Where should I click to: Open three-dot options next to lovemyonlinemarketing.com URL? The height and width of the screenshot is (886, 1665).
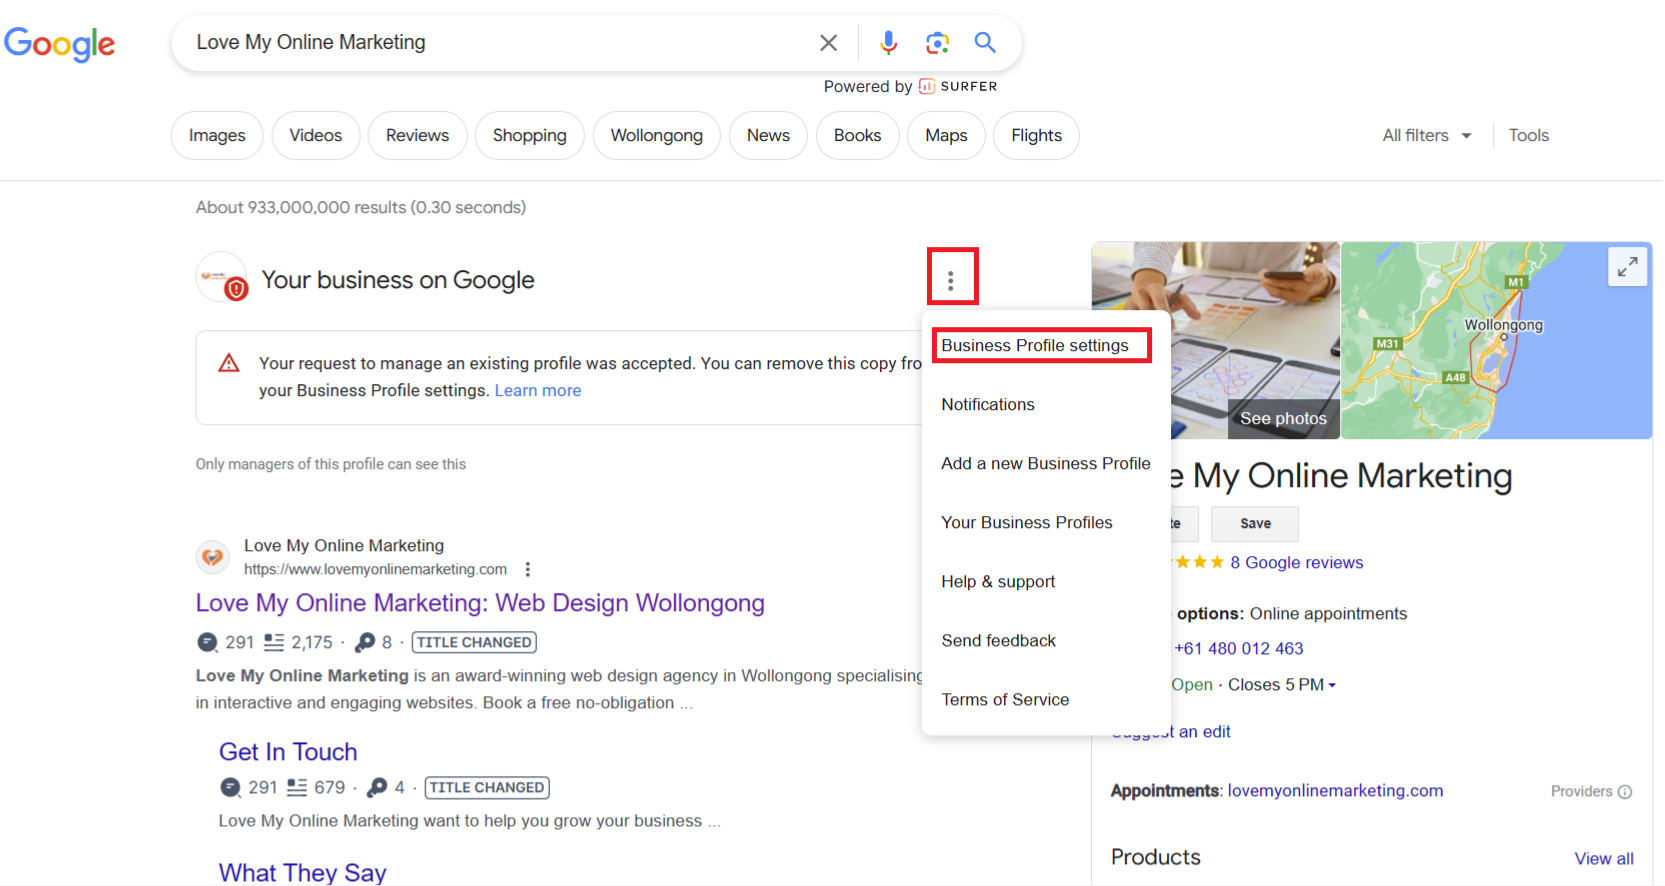click(x=528, y=569)
